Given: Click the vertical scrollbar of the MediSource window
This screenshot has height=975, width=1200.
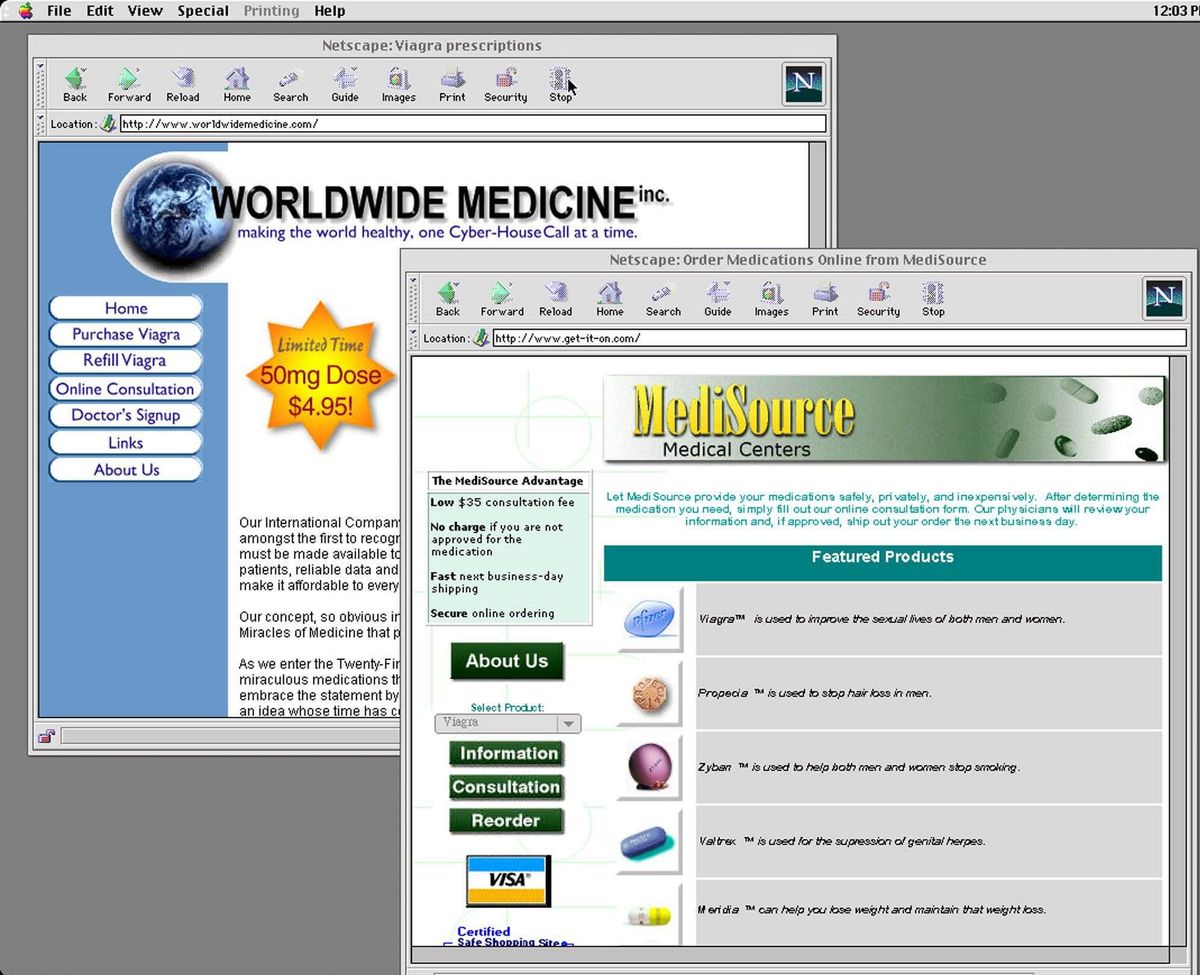Looking at the screenshot, I should pos(1178,650).
